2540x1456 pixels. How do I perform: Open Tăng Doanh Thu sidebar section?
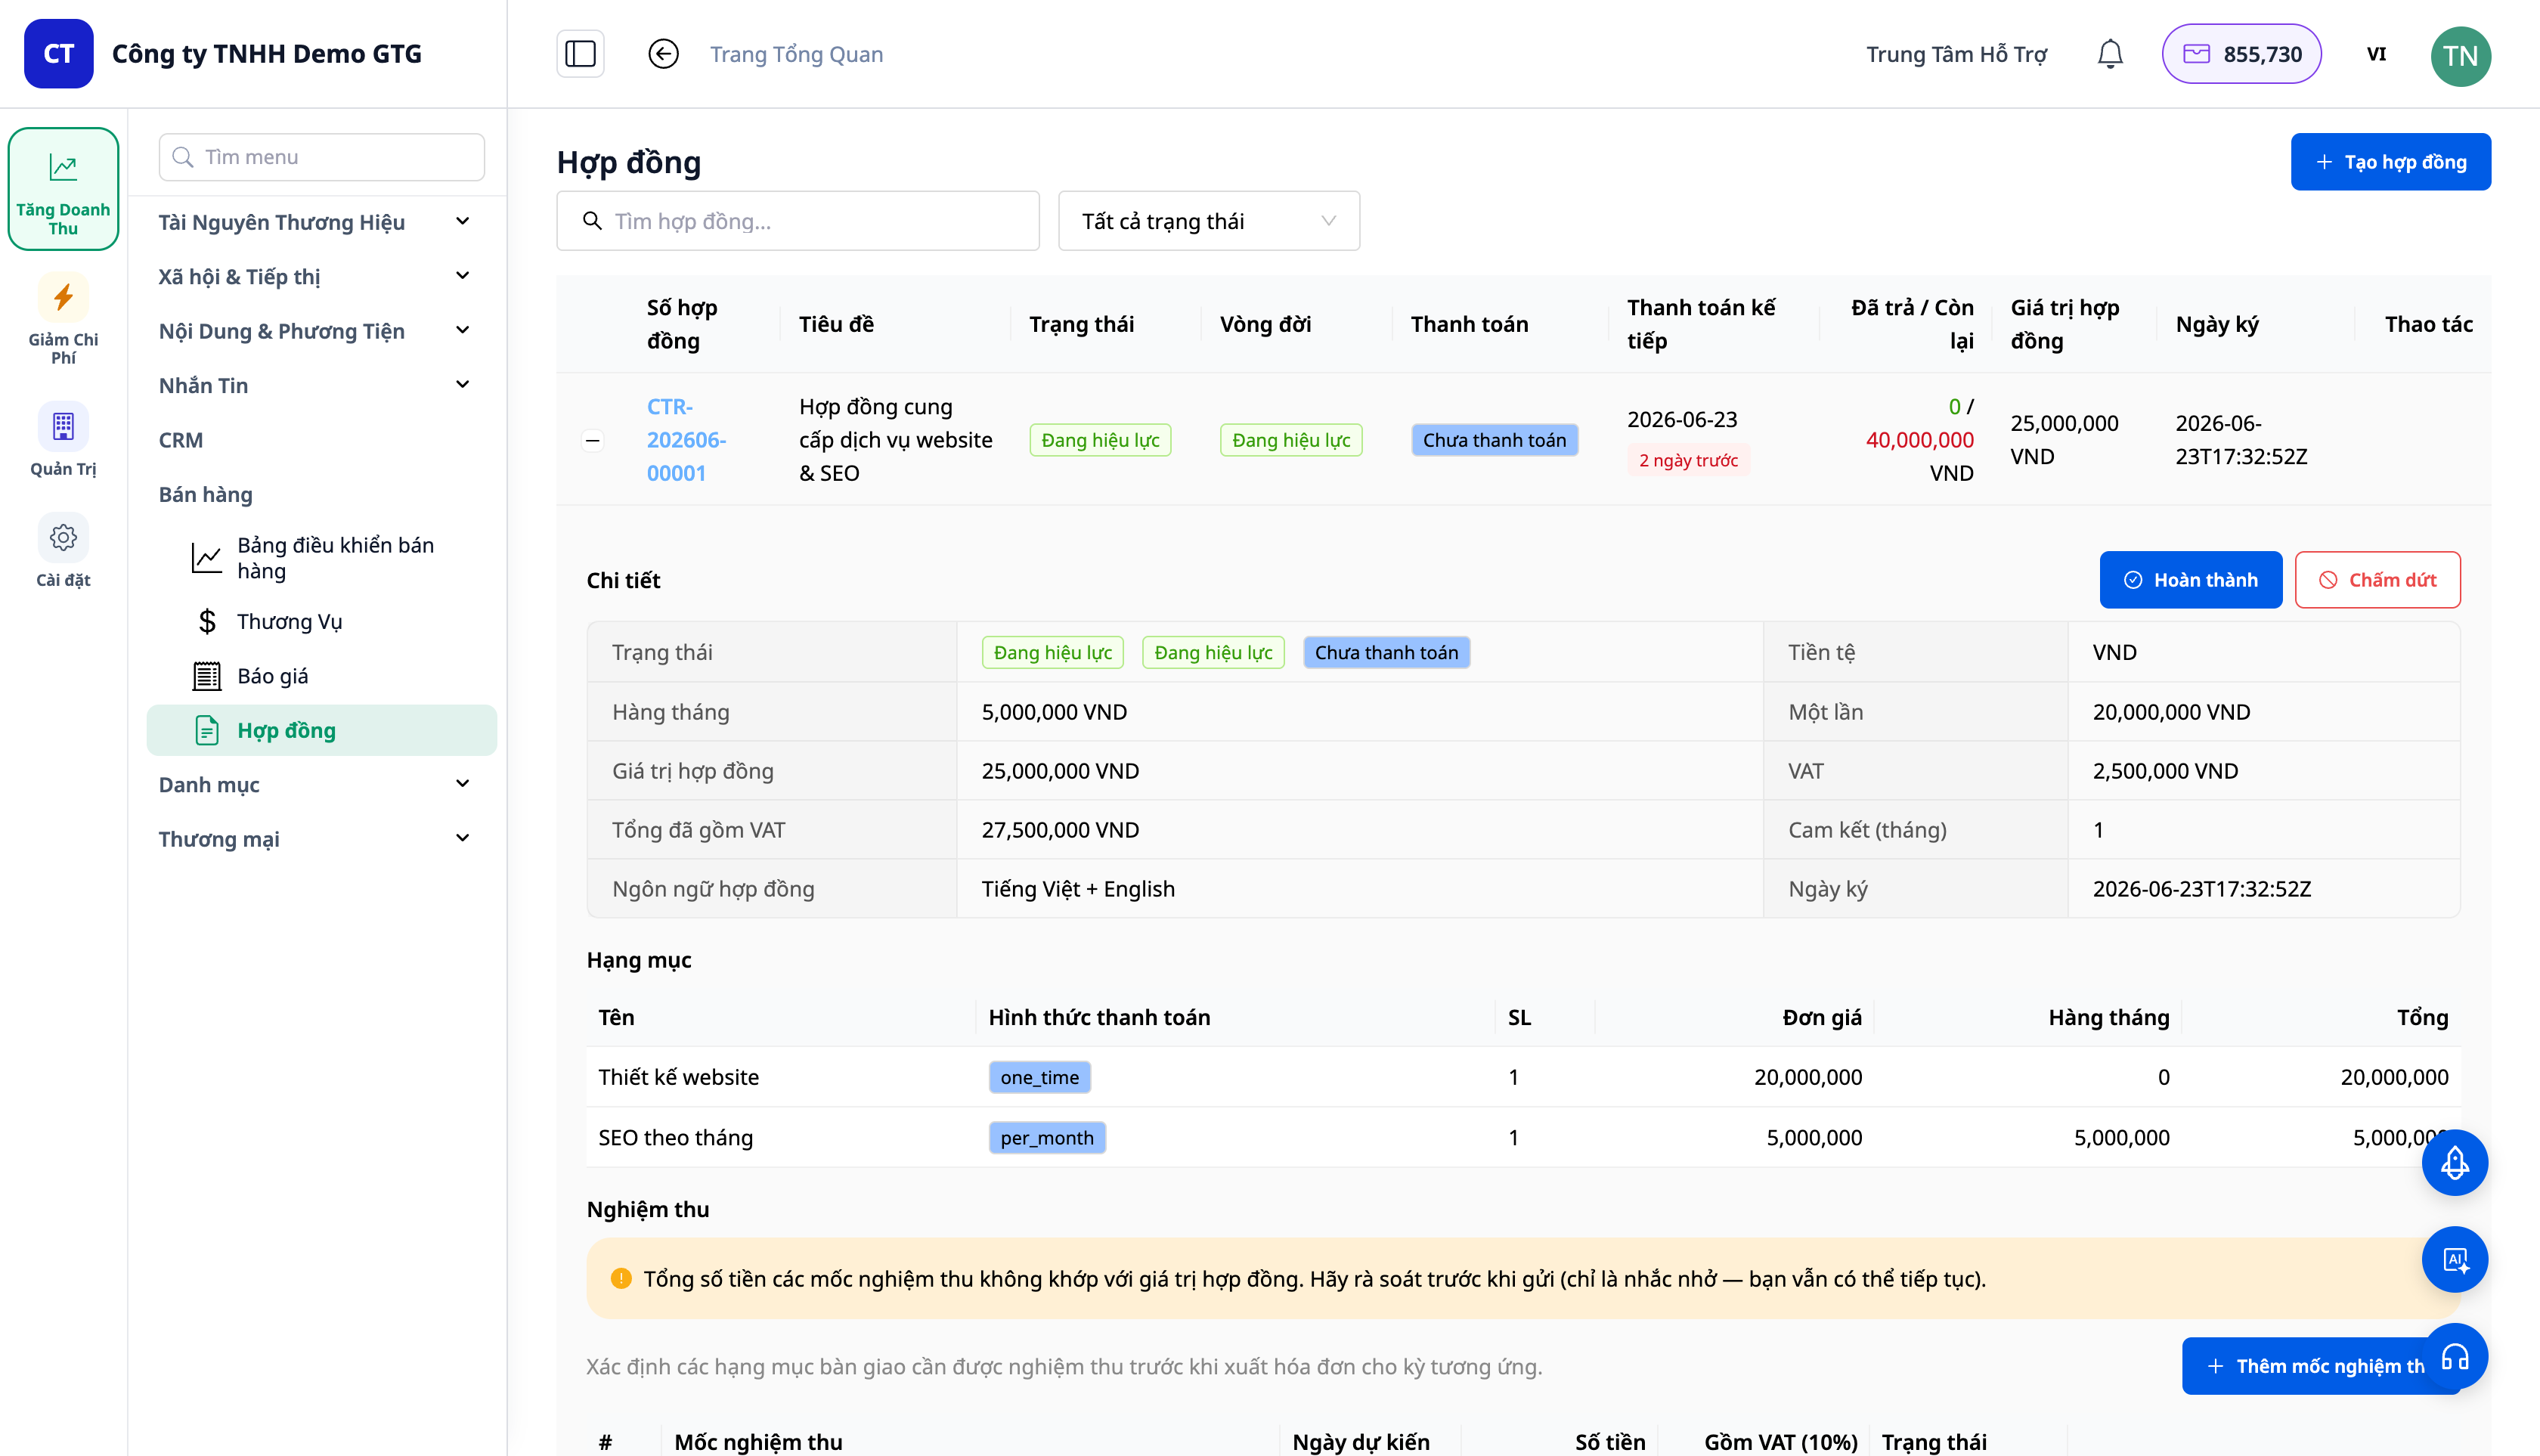tap(63, 189)
